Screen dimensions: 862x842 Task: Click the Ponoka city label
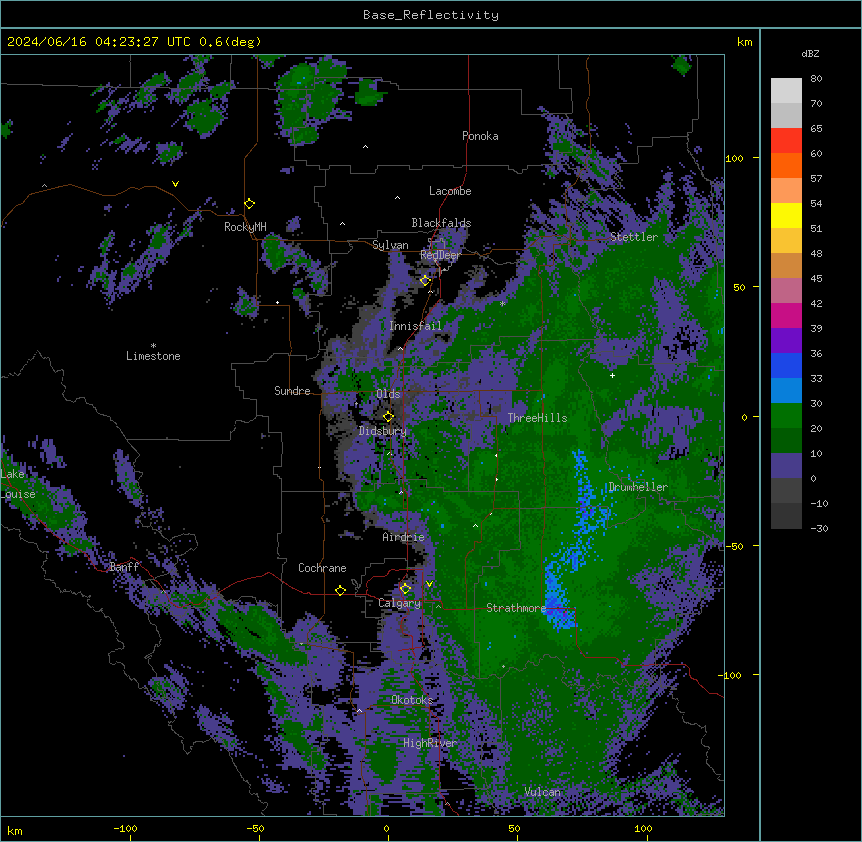point(480,136)
